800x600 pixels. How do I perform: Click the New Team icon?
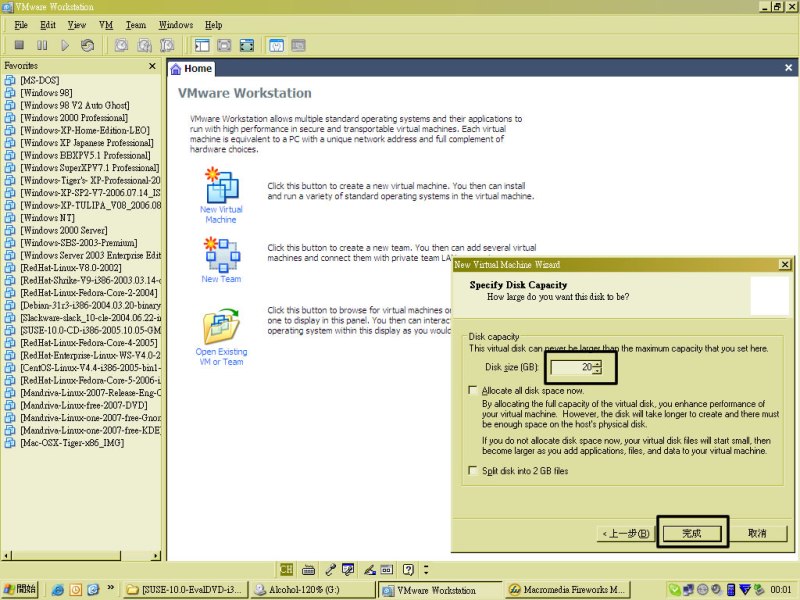point(221,255)
